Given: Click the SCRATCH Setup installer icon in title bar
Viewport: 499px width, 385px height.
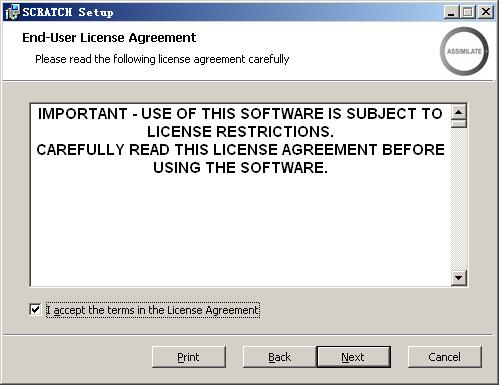Looking at the screenshot, I should point(12,12).
